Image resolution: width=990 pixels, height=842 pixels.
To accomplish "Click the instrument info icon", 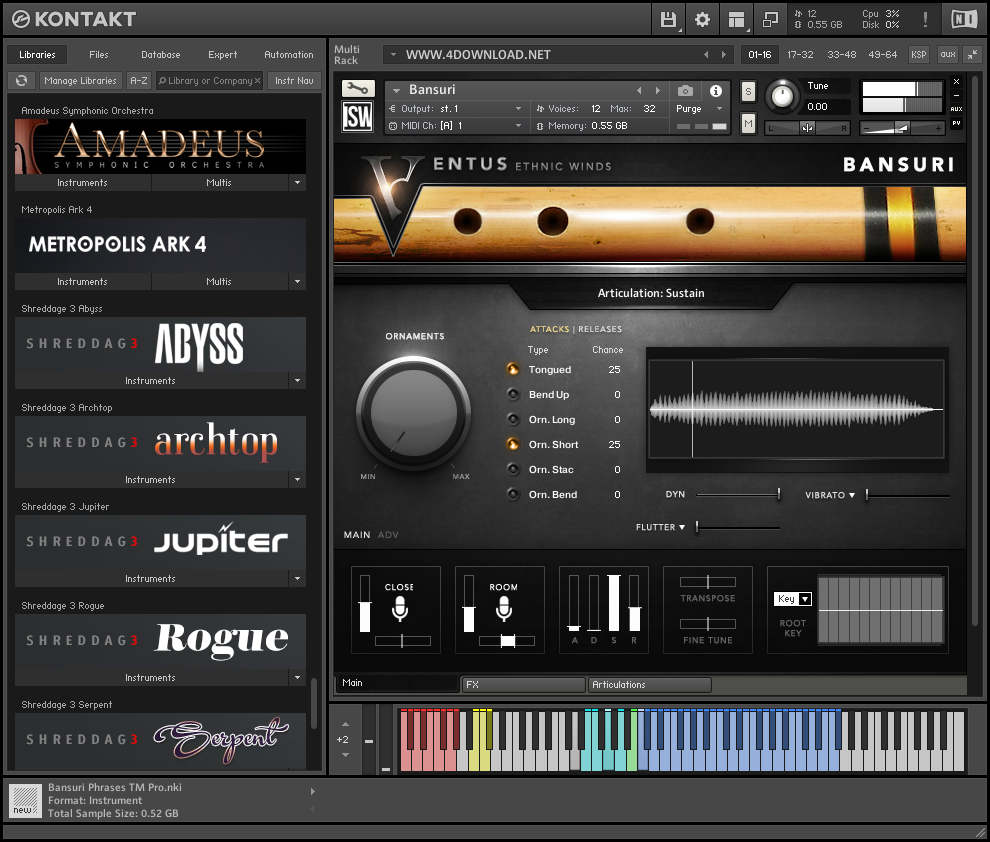I will click(x=715, y=90).
